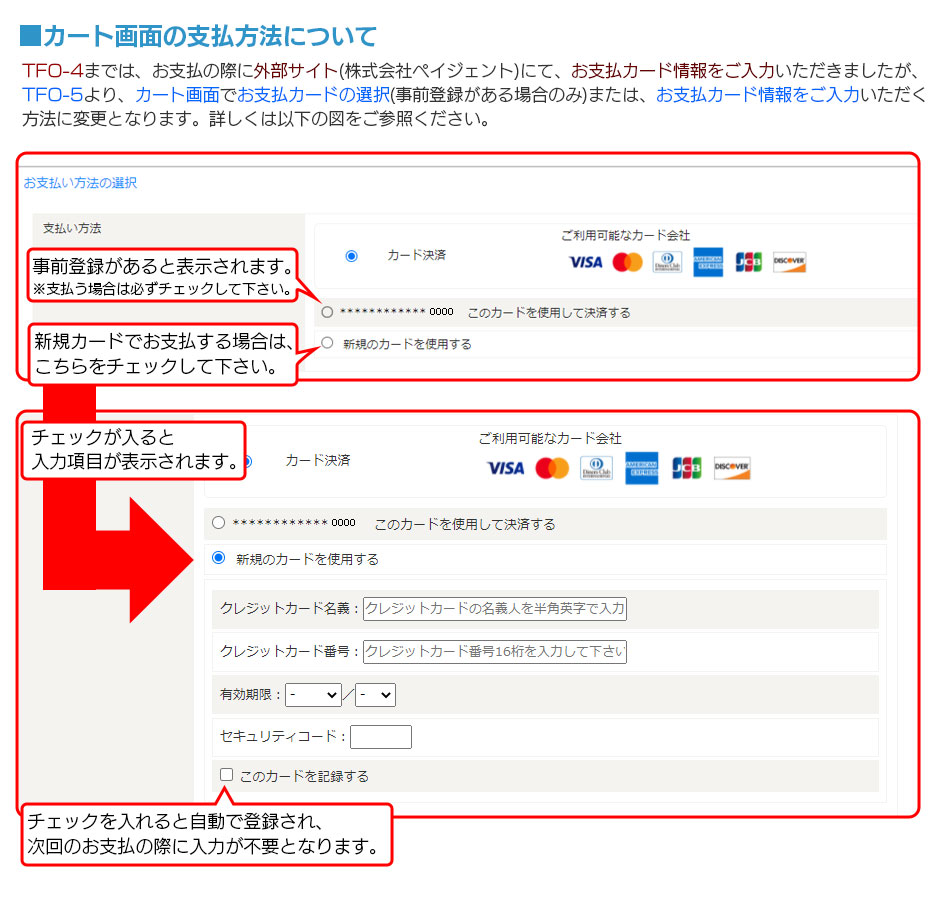Open the second 有効期限 dropdown after the slash
Viewport: 950px width, 907px height.
tap(376, 694)
